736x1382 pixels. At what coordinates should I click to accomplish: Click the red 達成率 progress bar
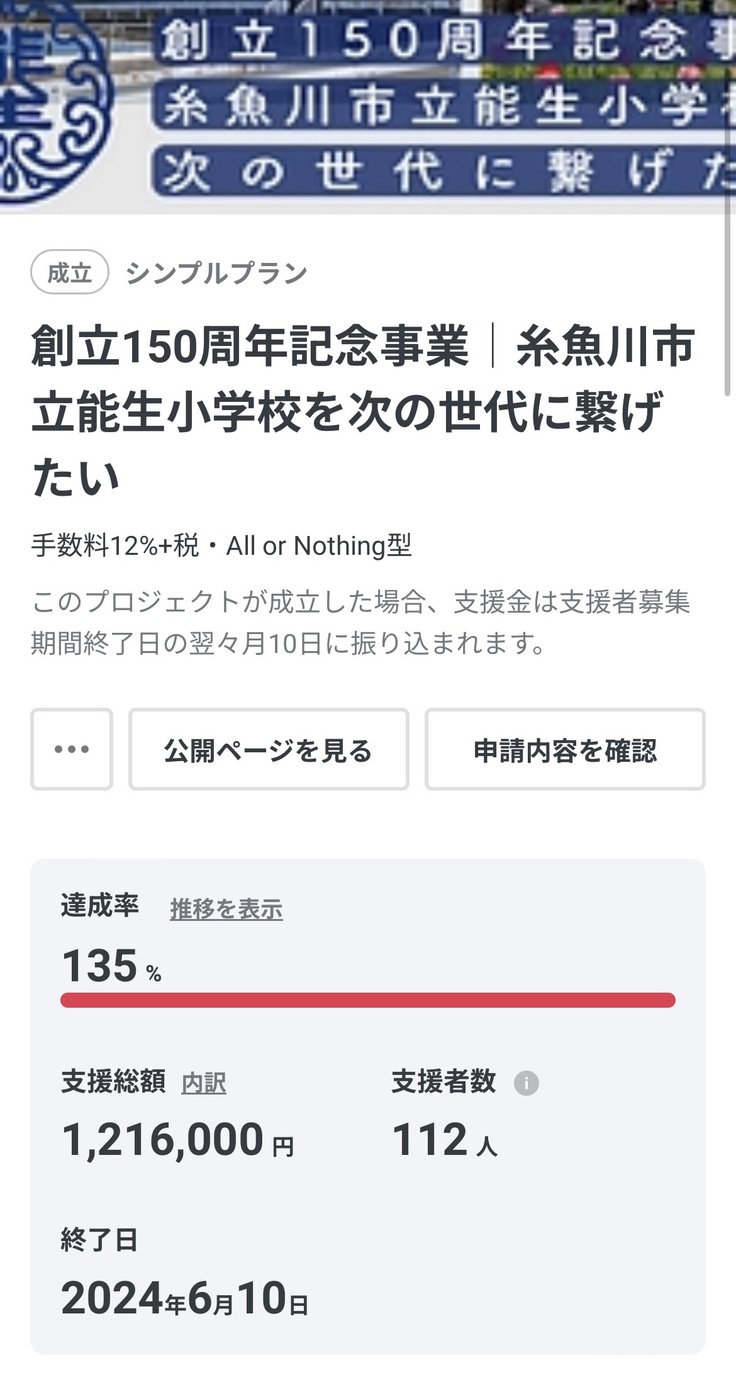coord(367,1000)
